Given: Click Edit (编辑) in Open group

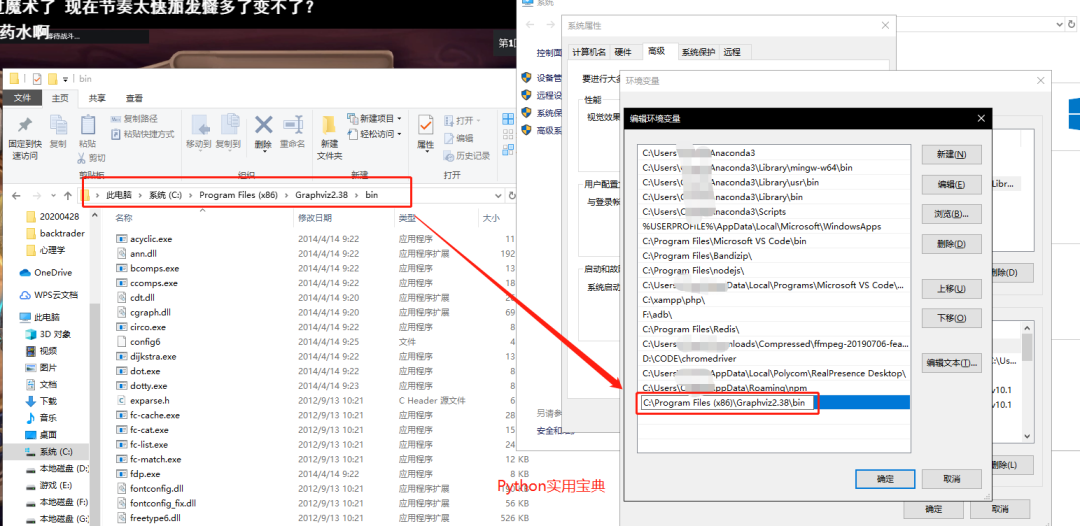Looking at the screenshot, I should (x=459, y=138).
